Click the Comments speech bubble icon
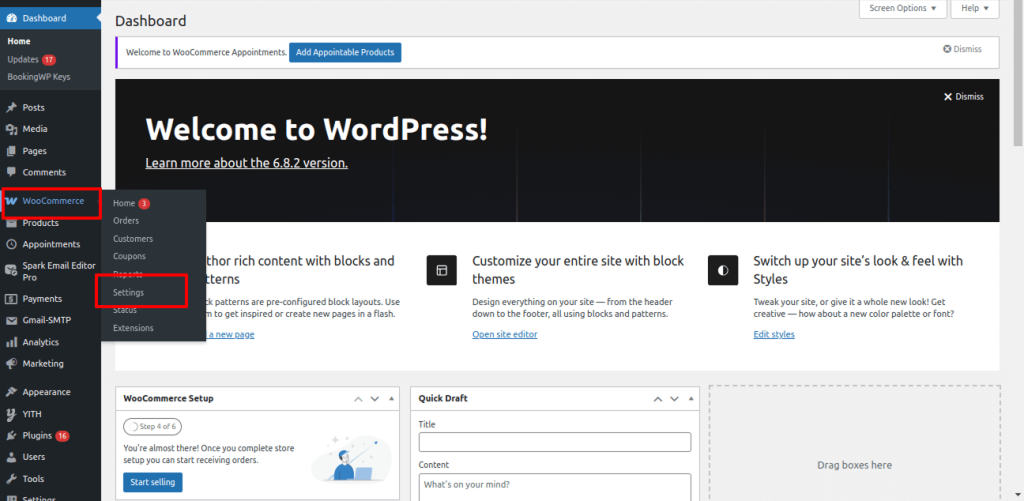Image resolution: width=1024 pixels, height=501 pixels. coord(11,172)
